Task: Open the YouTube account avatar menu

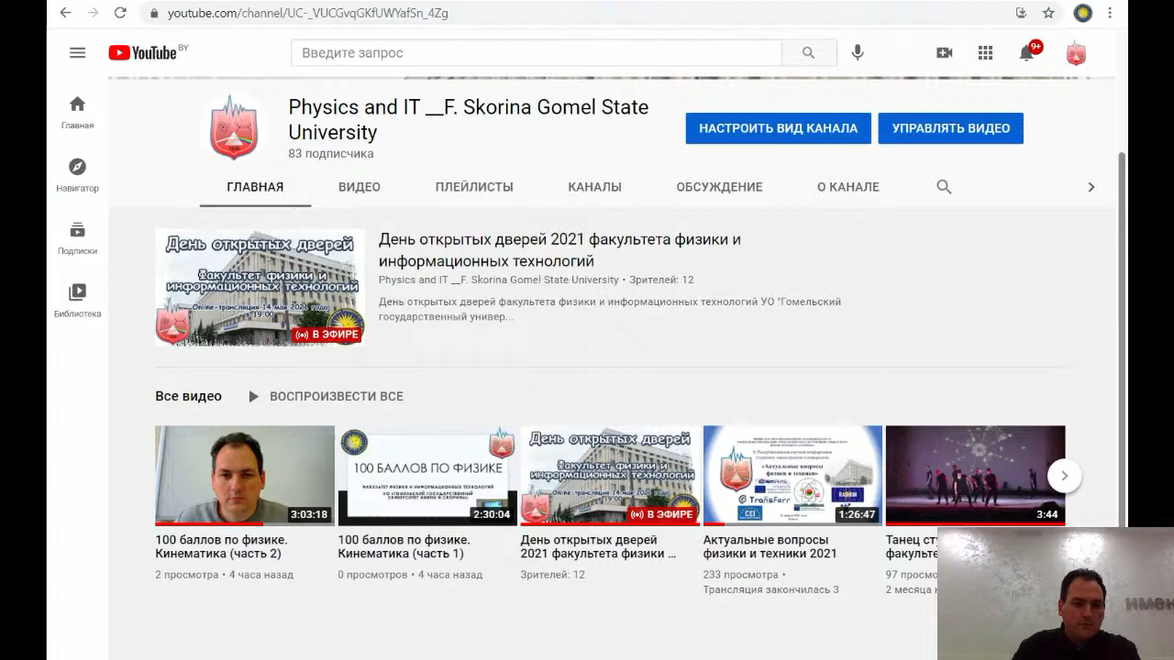Action: 1076,53
